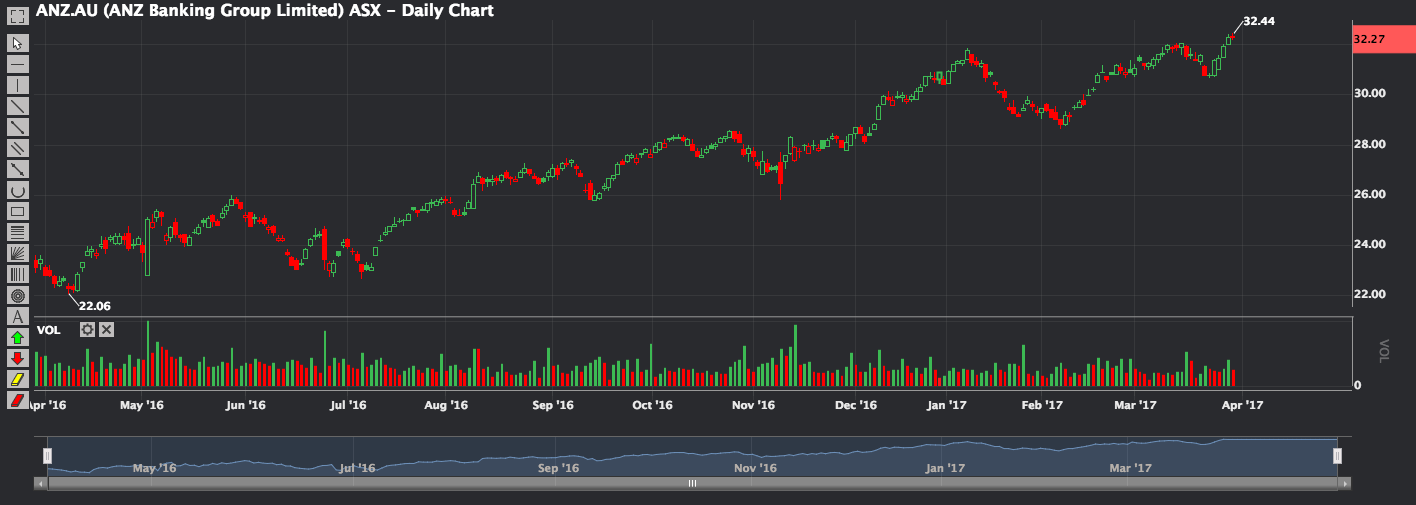Click the Apr '17 date axis label
1416x505 pixels.
(1244, 405)
